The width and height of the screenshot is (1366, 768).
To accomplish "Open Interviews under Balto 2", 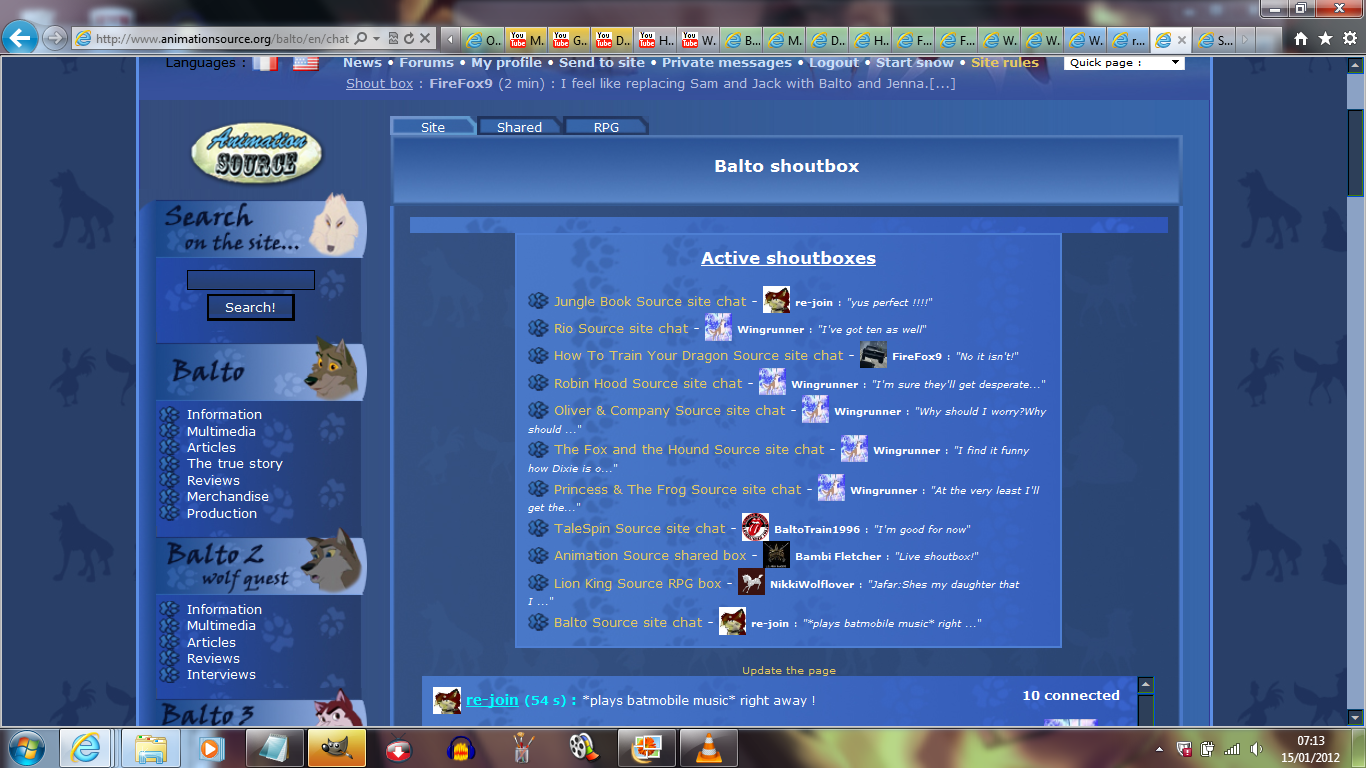I will 221,674.
